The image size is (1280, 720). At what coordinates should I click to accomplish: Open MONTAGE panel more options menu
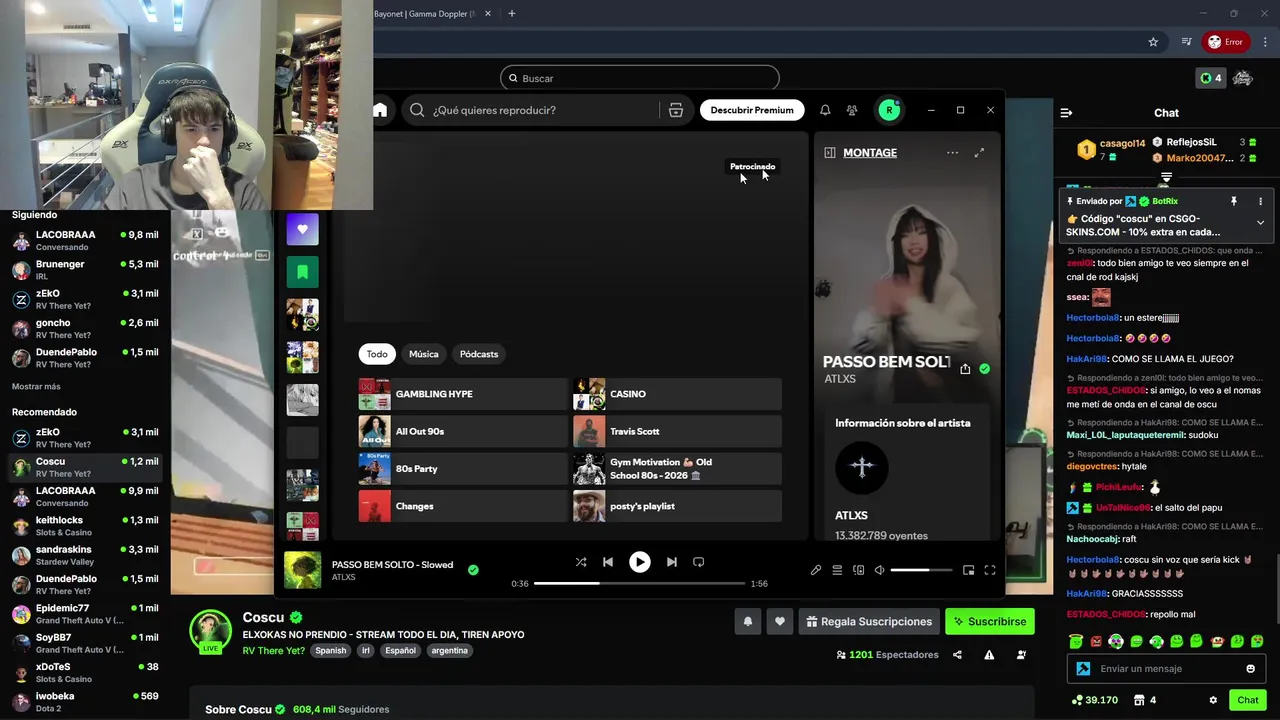pyautogui.click(x=952, y=153)
